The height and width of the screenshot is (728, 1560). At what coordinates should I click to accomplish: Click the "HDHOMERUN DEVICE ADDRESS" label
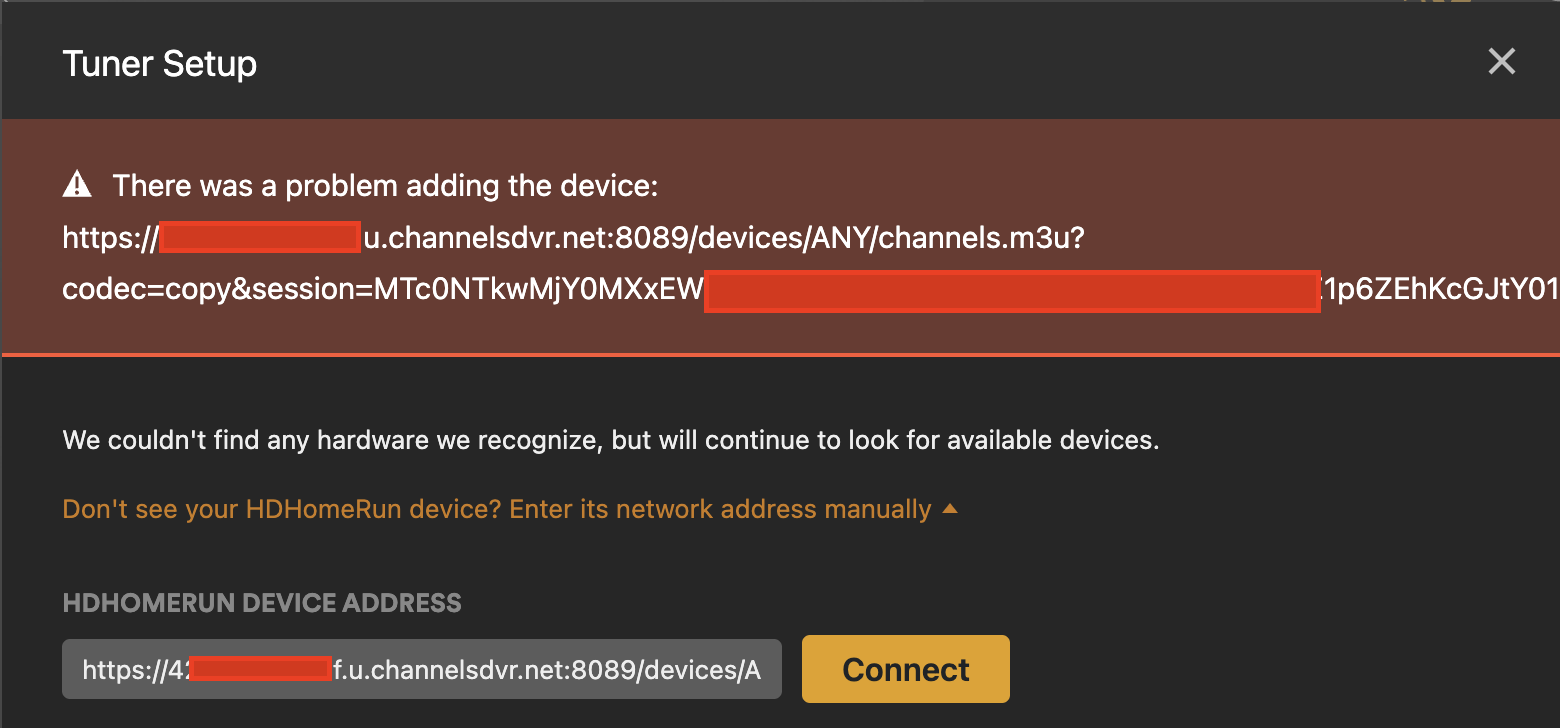coord(262,603)
